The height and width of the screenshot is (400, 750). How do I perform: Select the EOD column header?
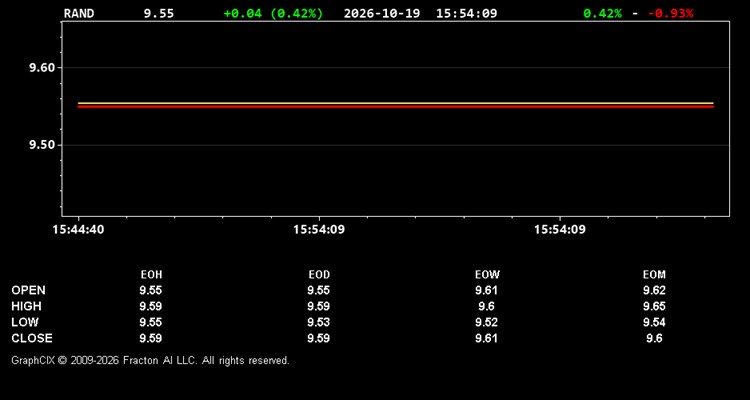[319, 275]
